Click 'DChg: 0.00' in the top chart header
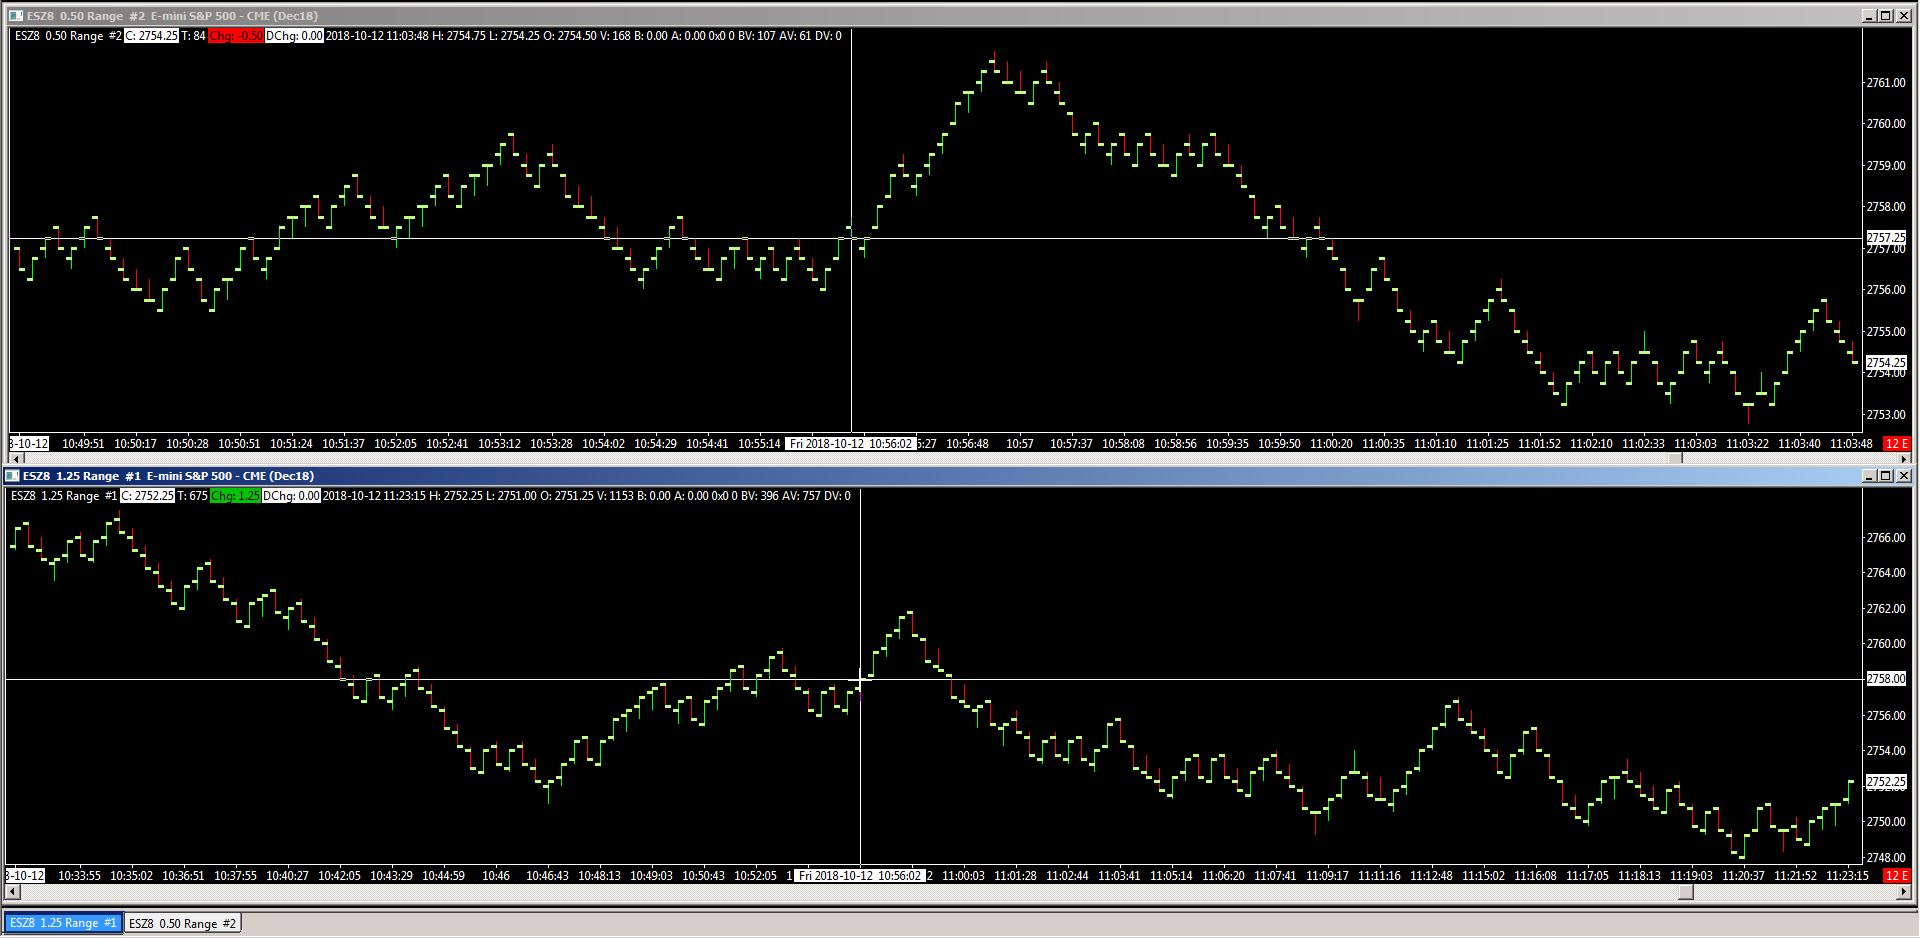Screen dimensions: 1920x938 [295, 36]
